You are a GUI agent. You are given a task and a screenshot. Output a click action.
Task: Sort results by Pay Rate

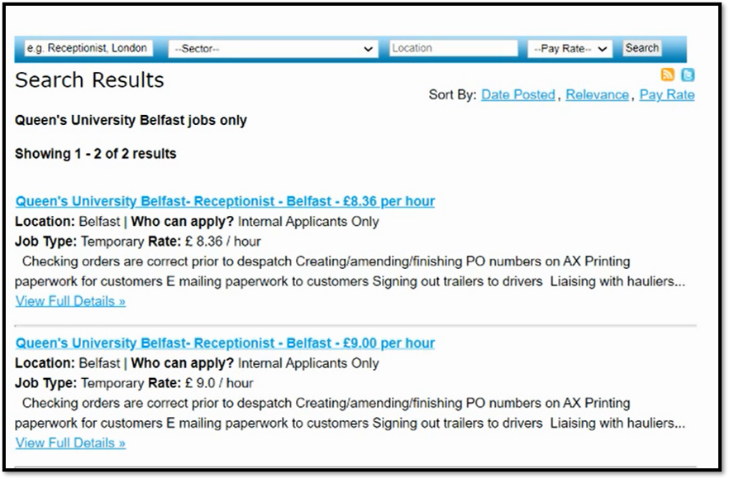(x=667, y=95)
